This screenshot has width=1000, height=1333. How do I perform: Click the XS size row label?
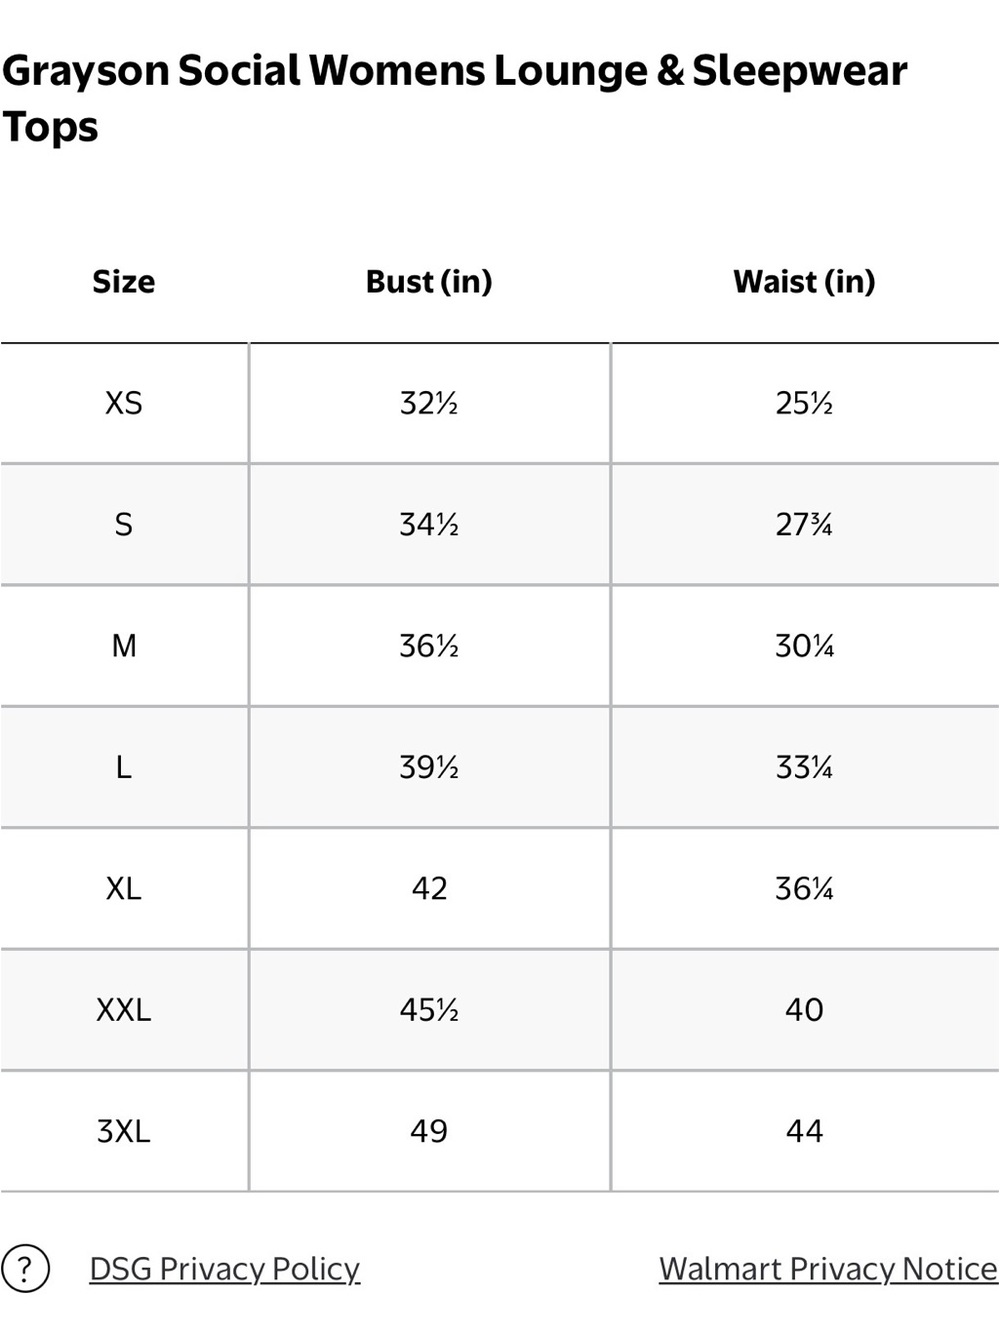pyautogui.click(x=124, y=403)
